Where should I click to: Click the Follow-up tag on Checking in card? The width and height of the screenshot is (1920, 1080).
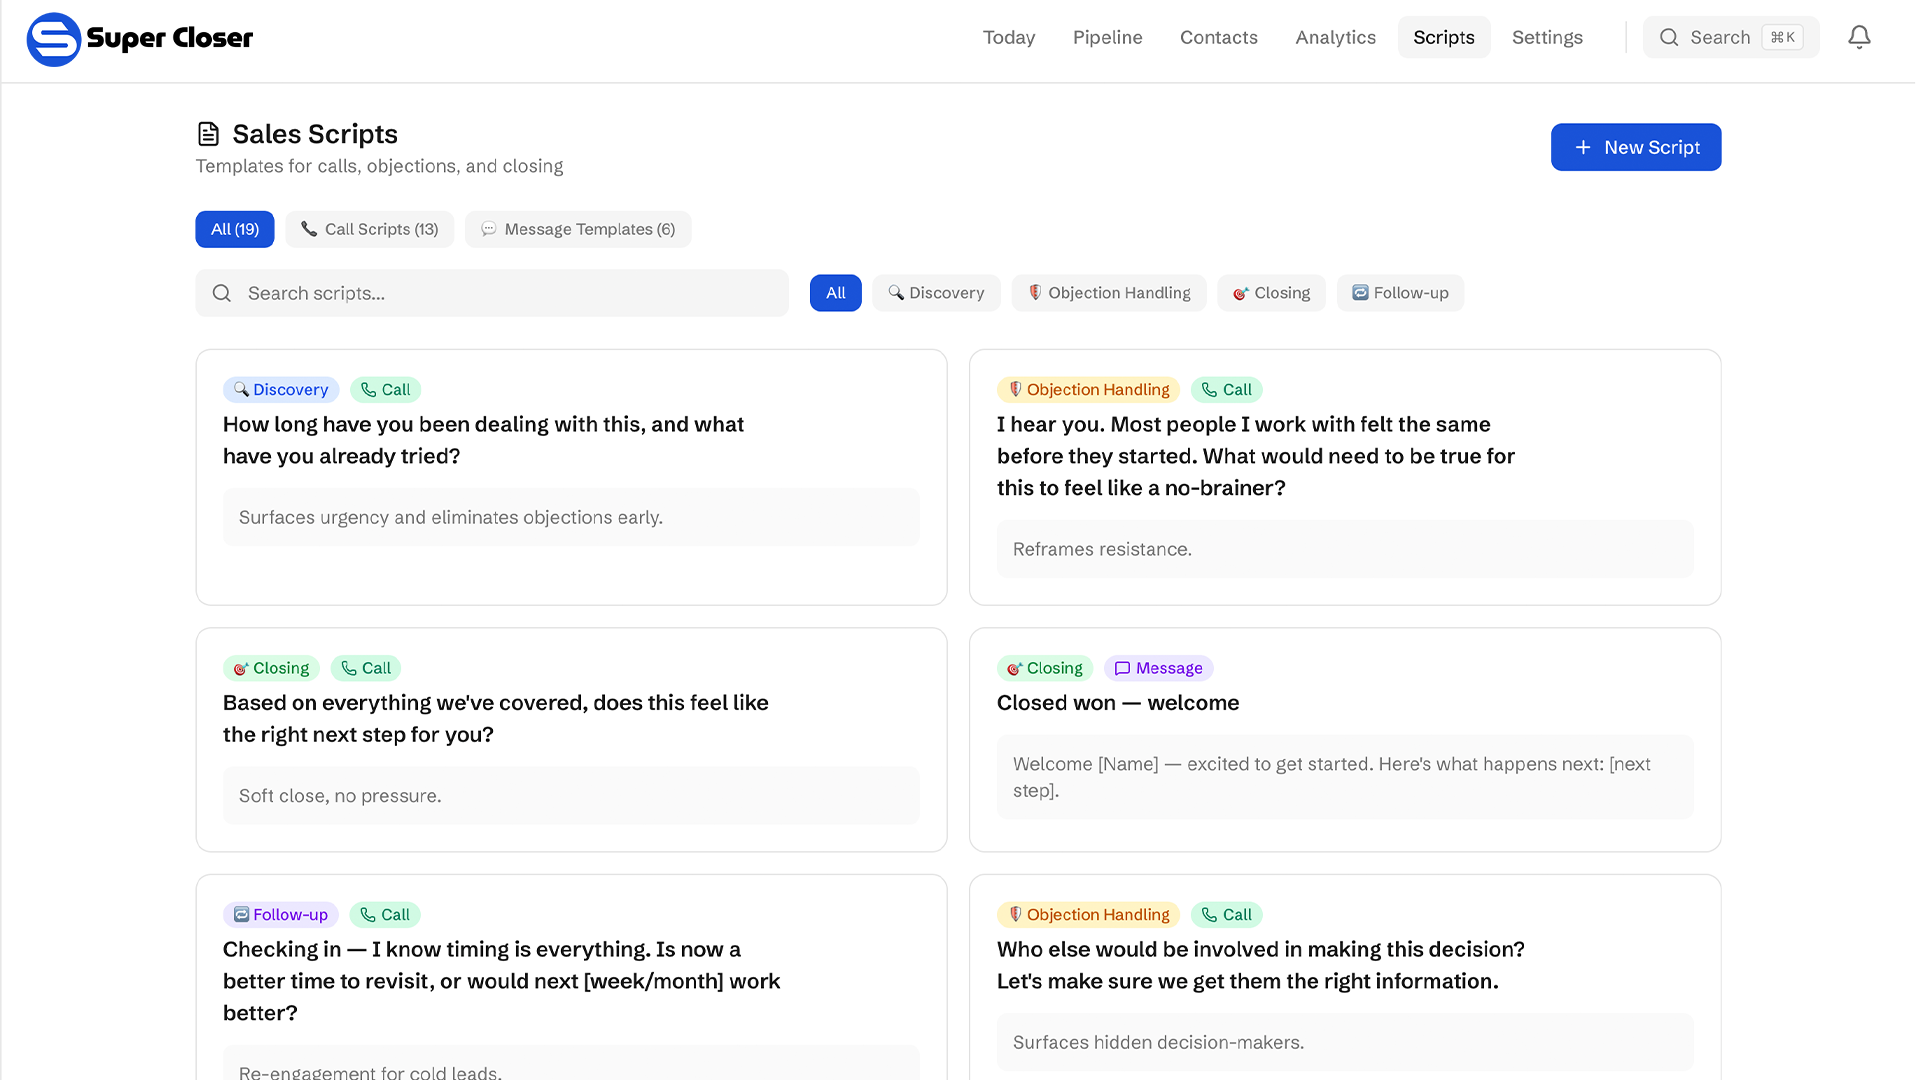[x=281, y=915]
